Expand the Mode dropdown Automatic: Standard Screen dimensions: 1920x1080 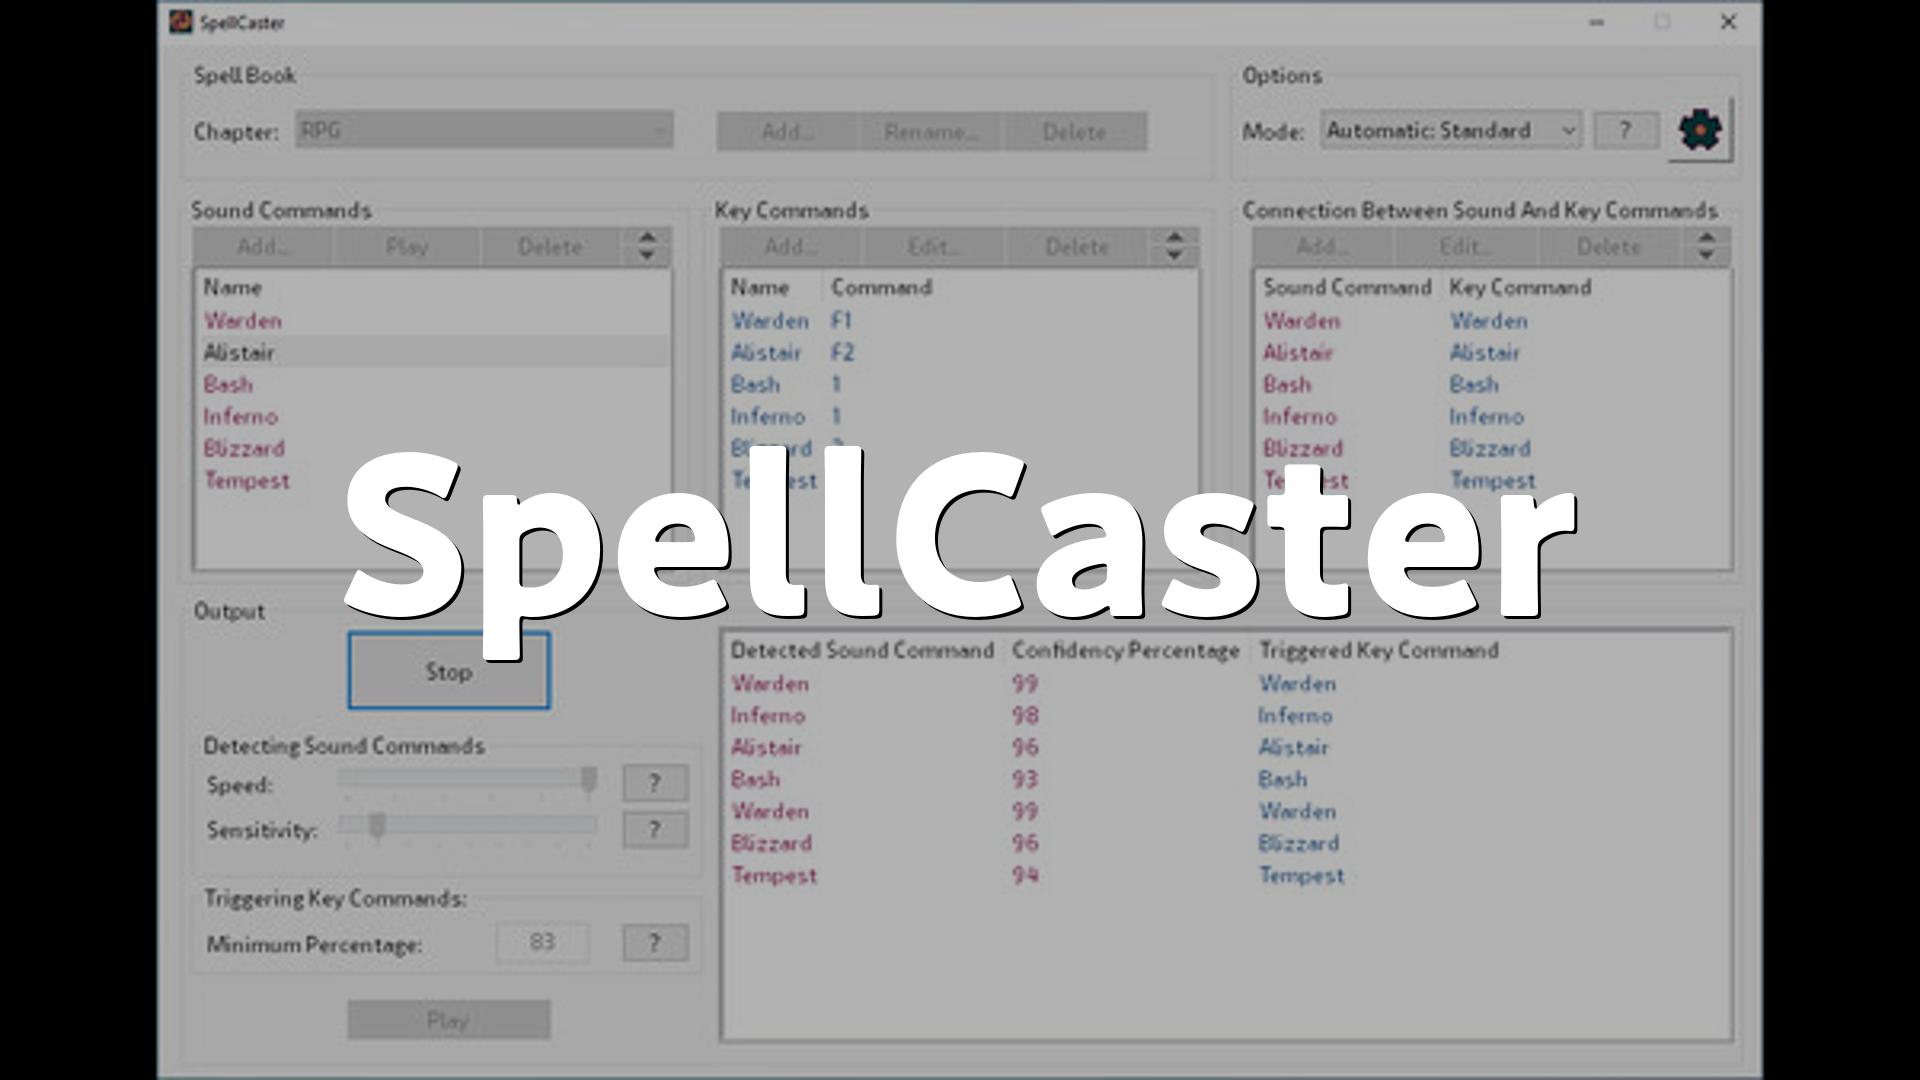[1451, 130]
